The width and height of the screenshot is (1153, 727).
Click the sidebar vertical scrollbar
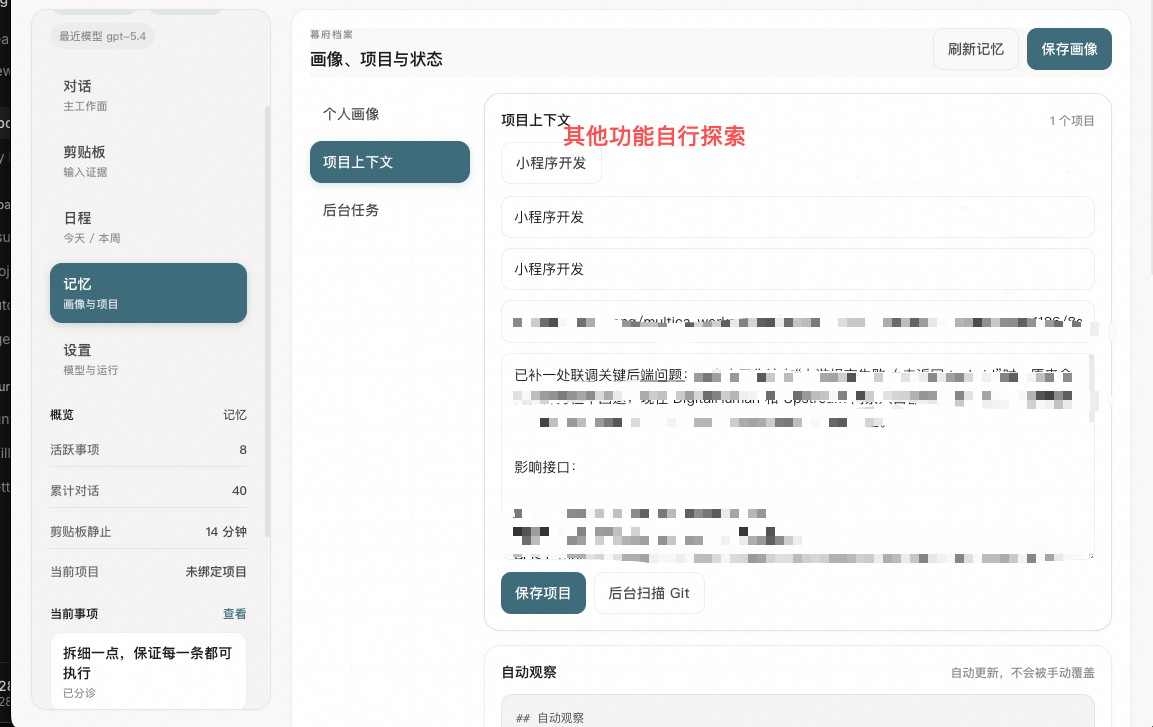point(267,320)
